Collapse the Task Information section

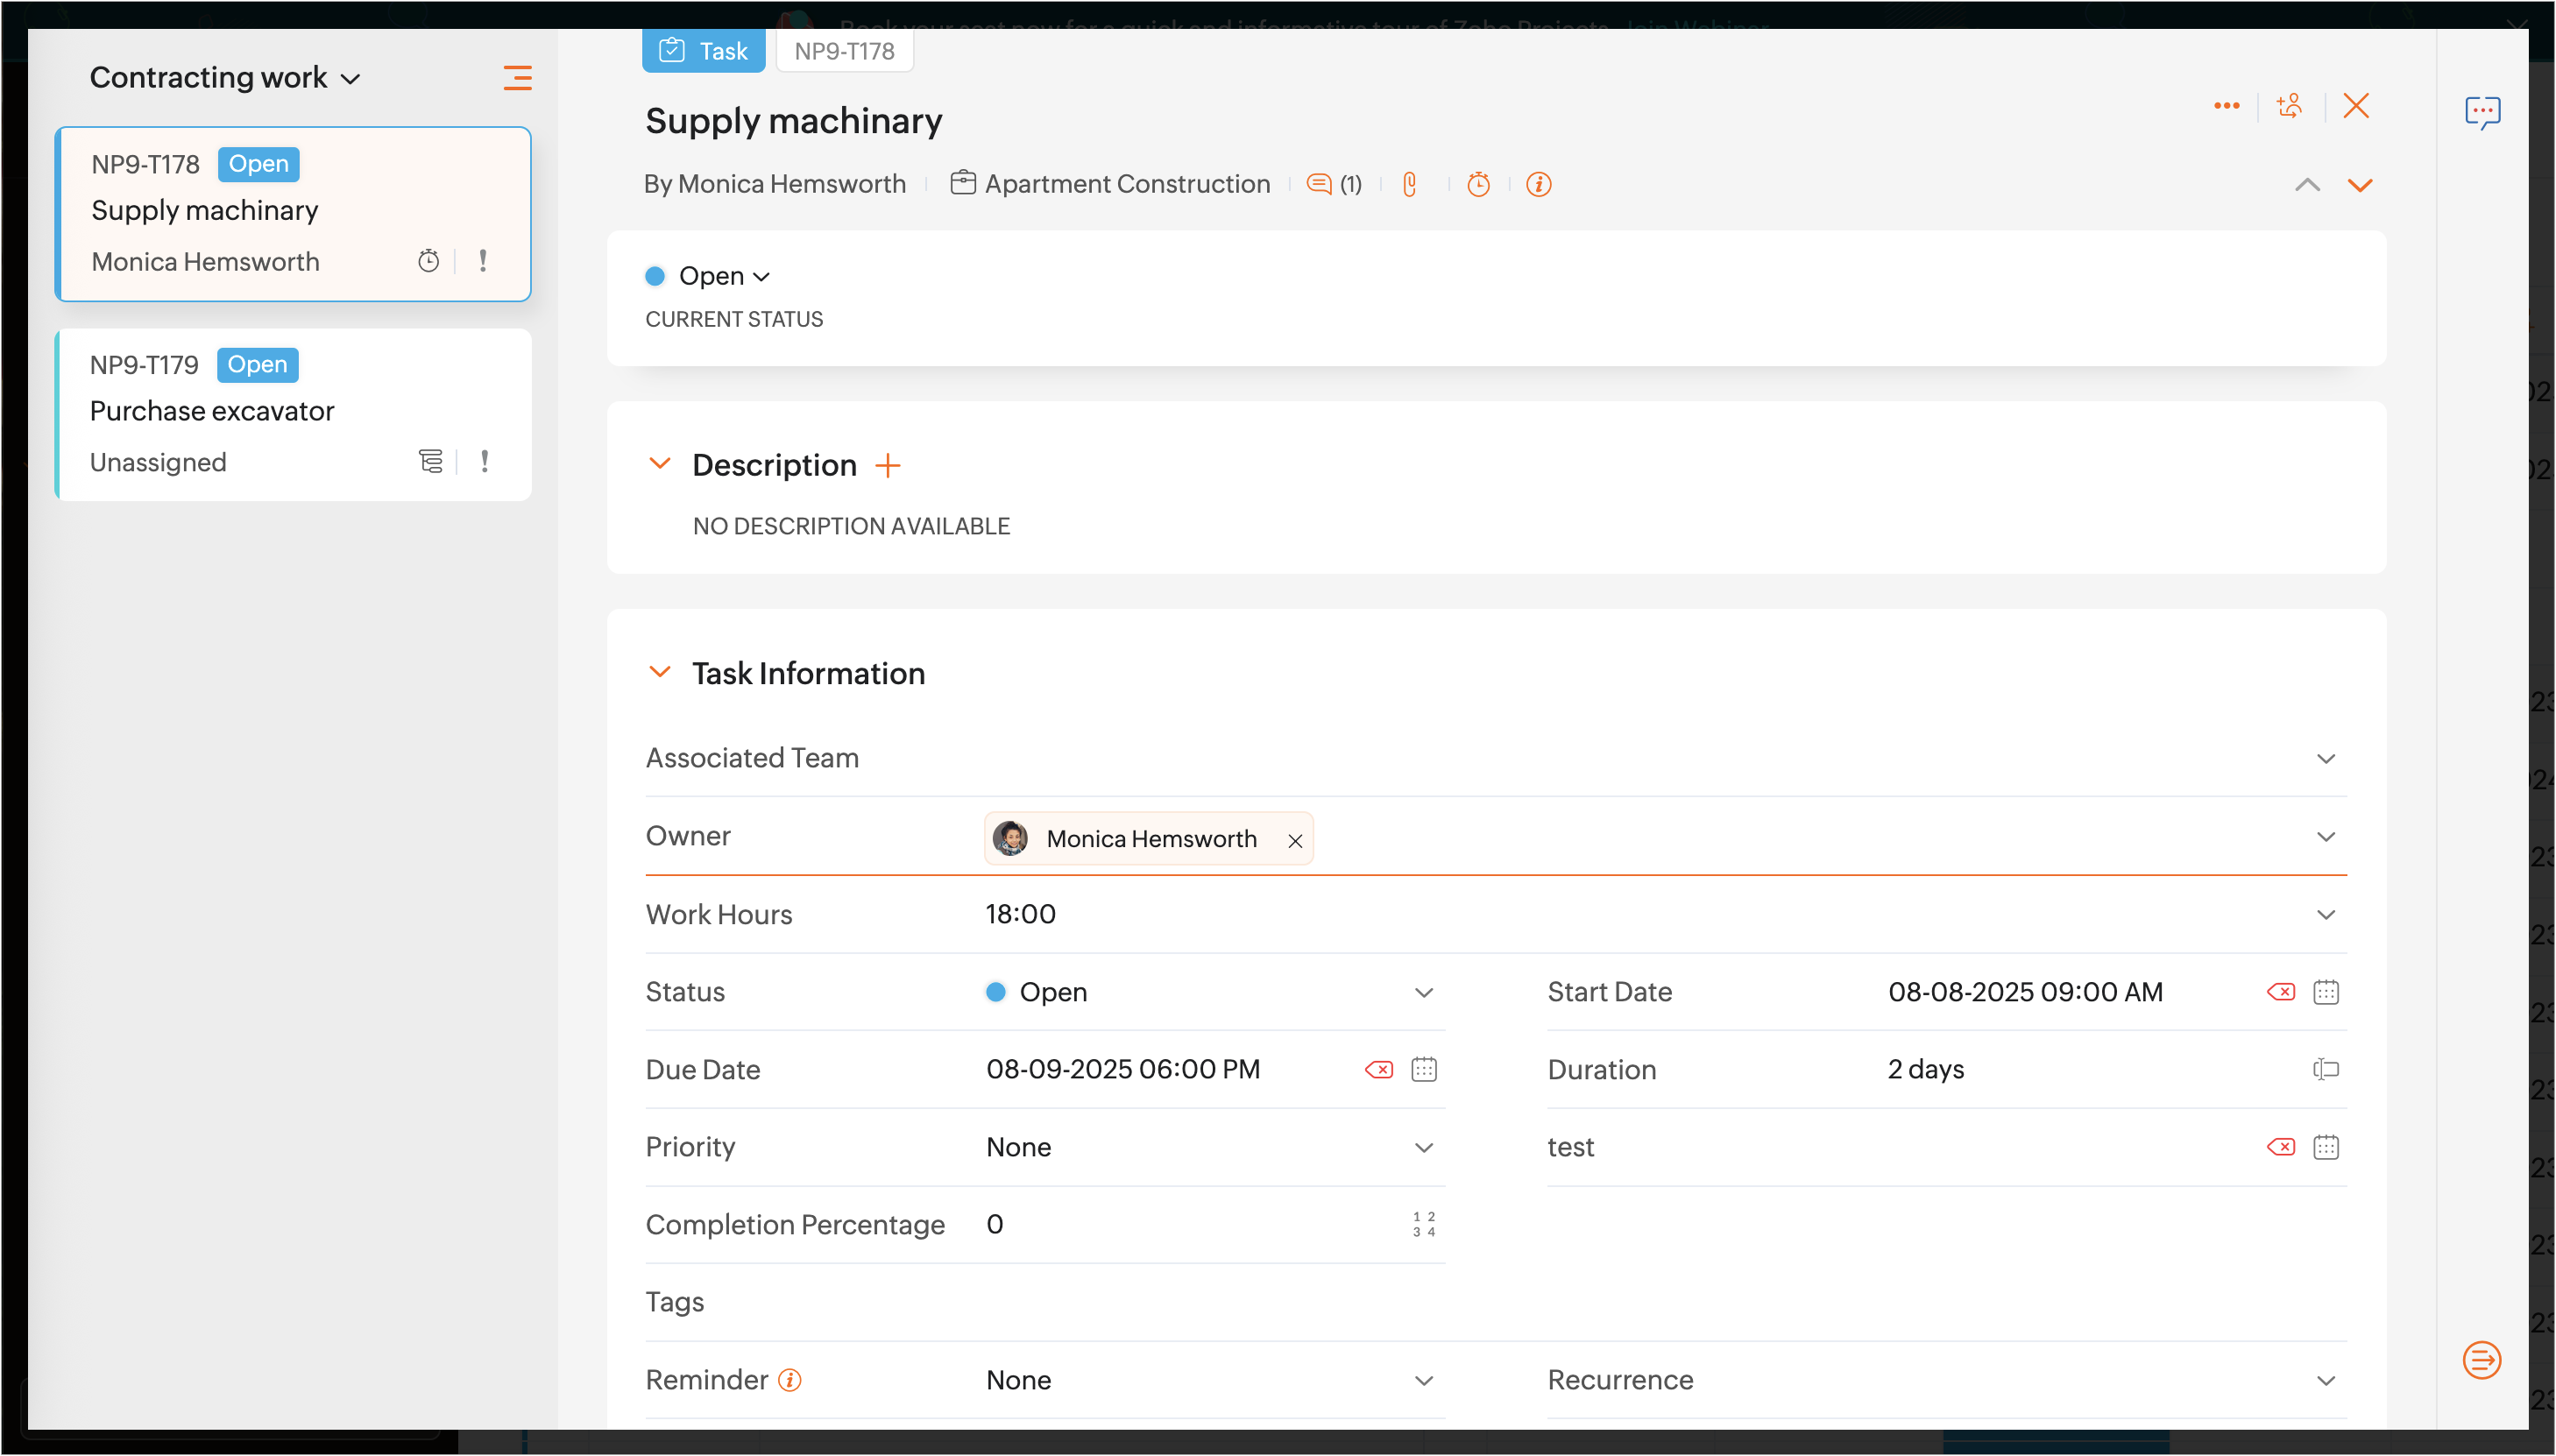click(x=659, y=672)
